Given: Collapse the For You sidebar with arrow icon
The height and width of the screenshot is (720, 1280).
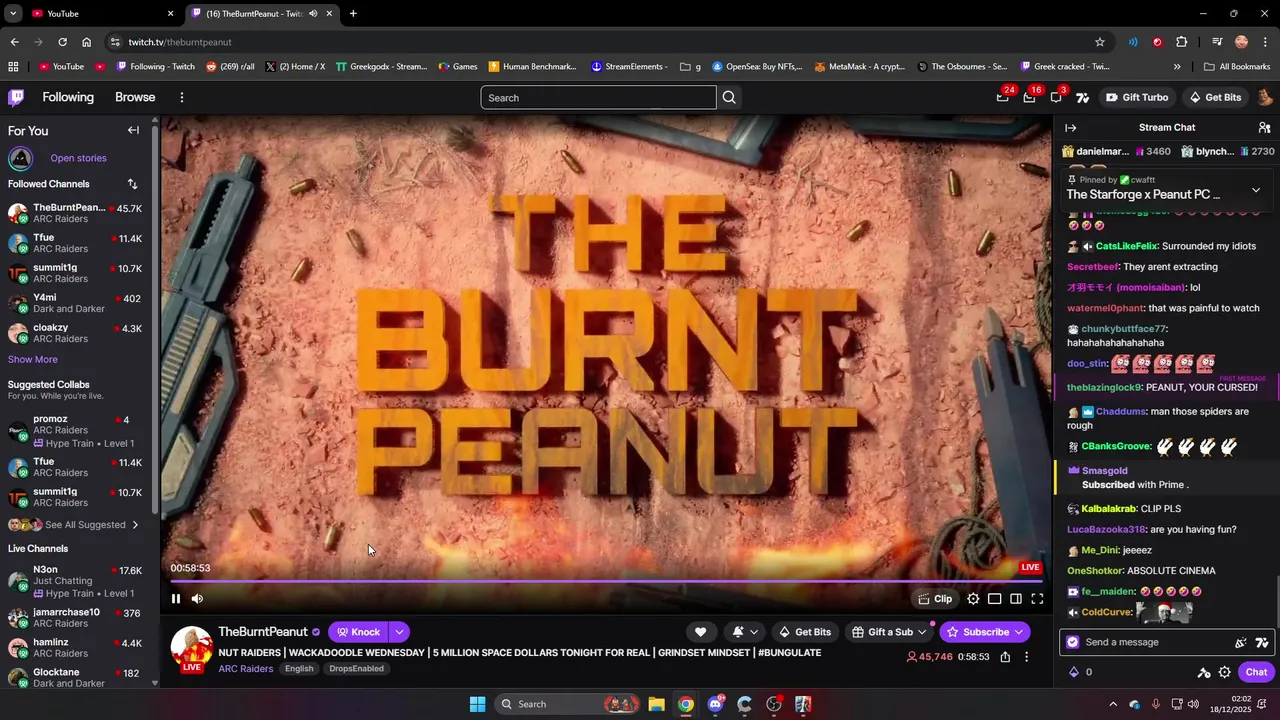Looking at the screenshot, I should coord(133,130).
